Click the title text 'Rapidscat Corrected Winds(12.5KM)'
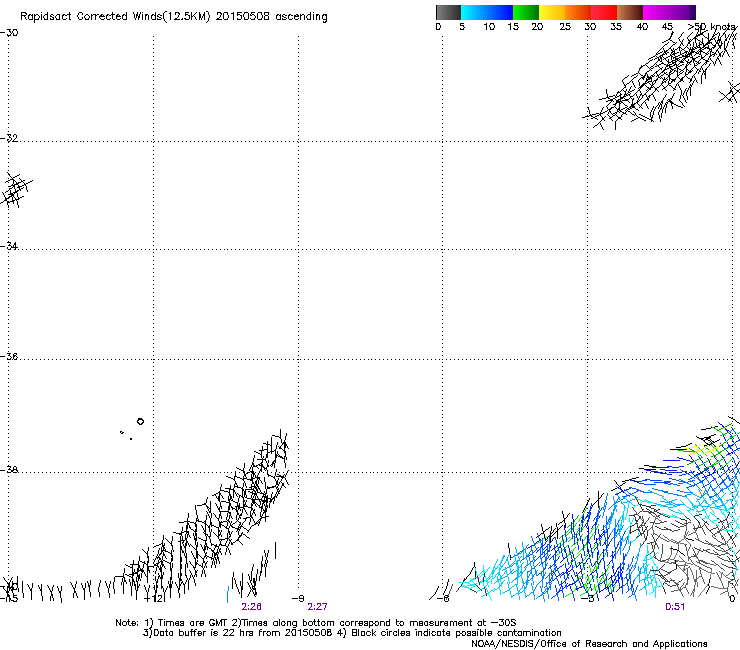Viewport: 740px width, 650px height. [115, 17]
